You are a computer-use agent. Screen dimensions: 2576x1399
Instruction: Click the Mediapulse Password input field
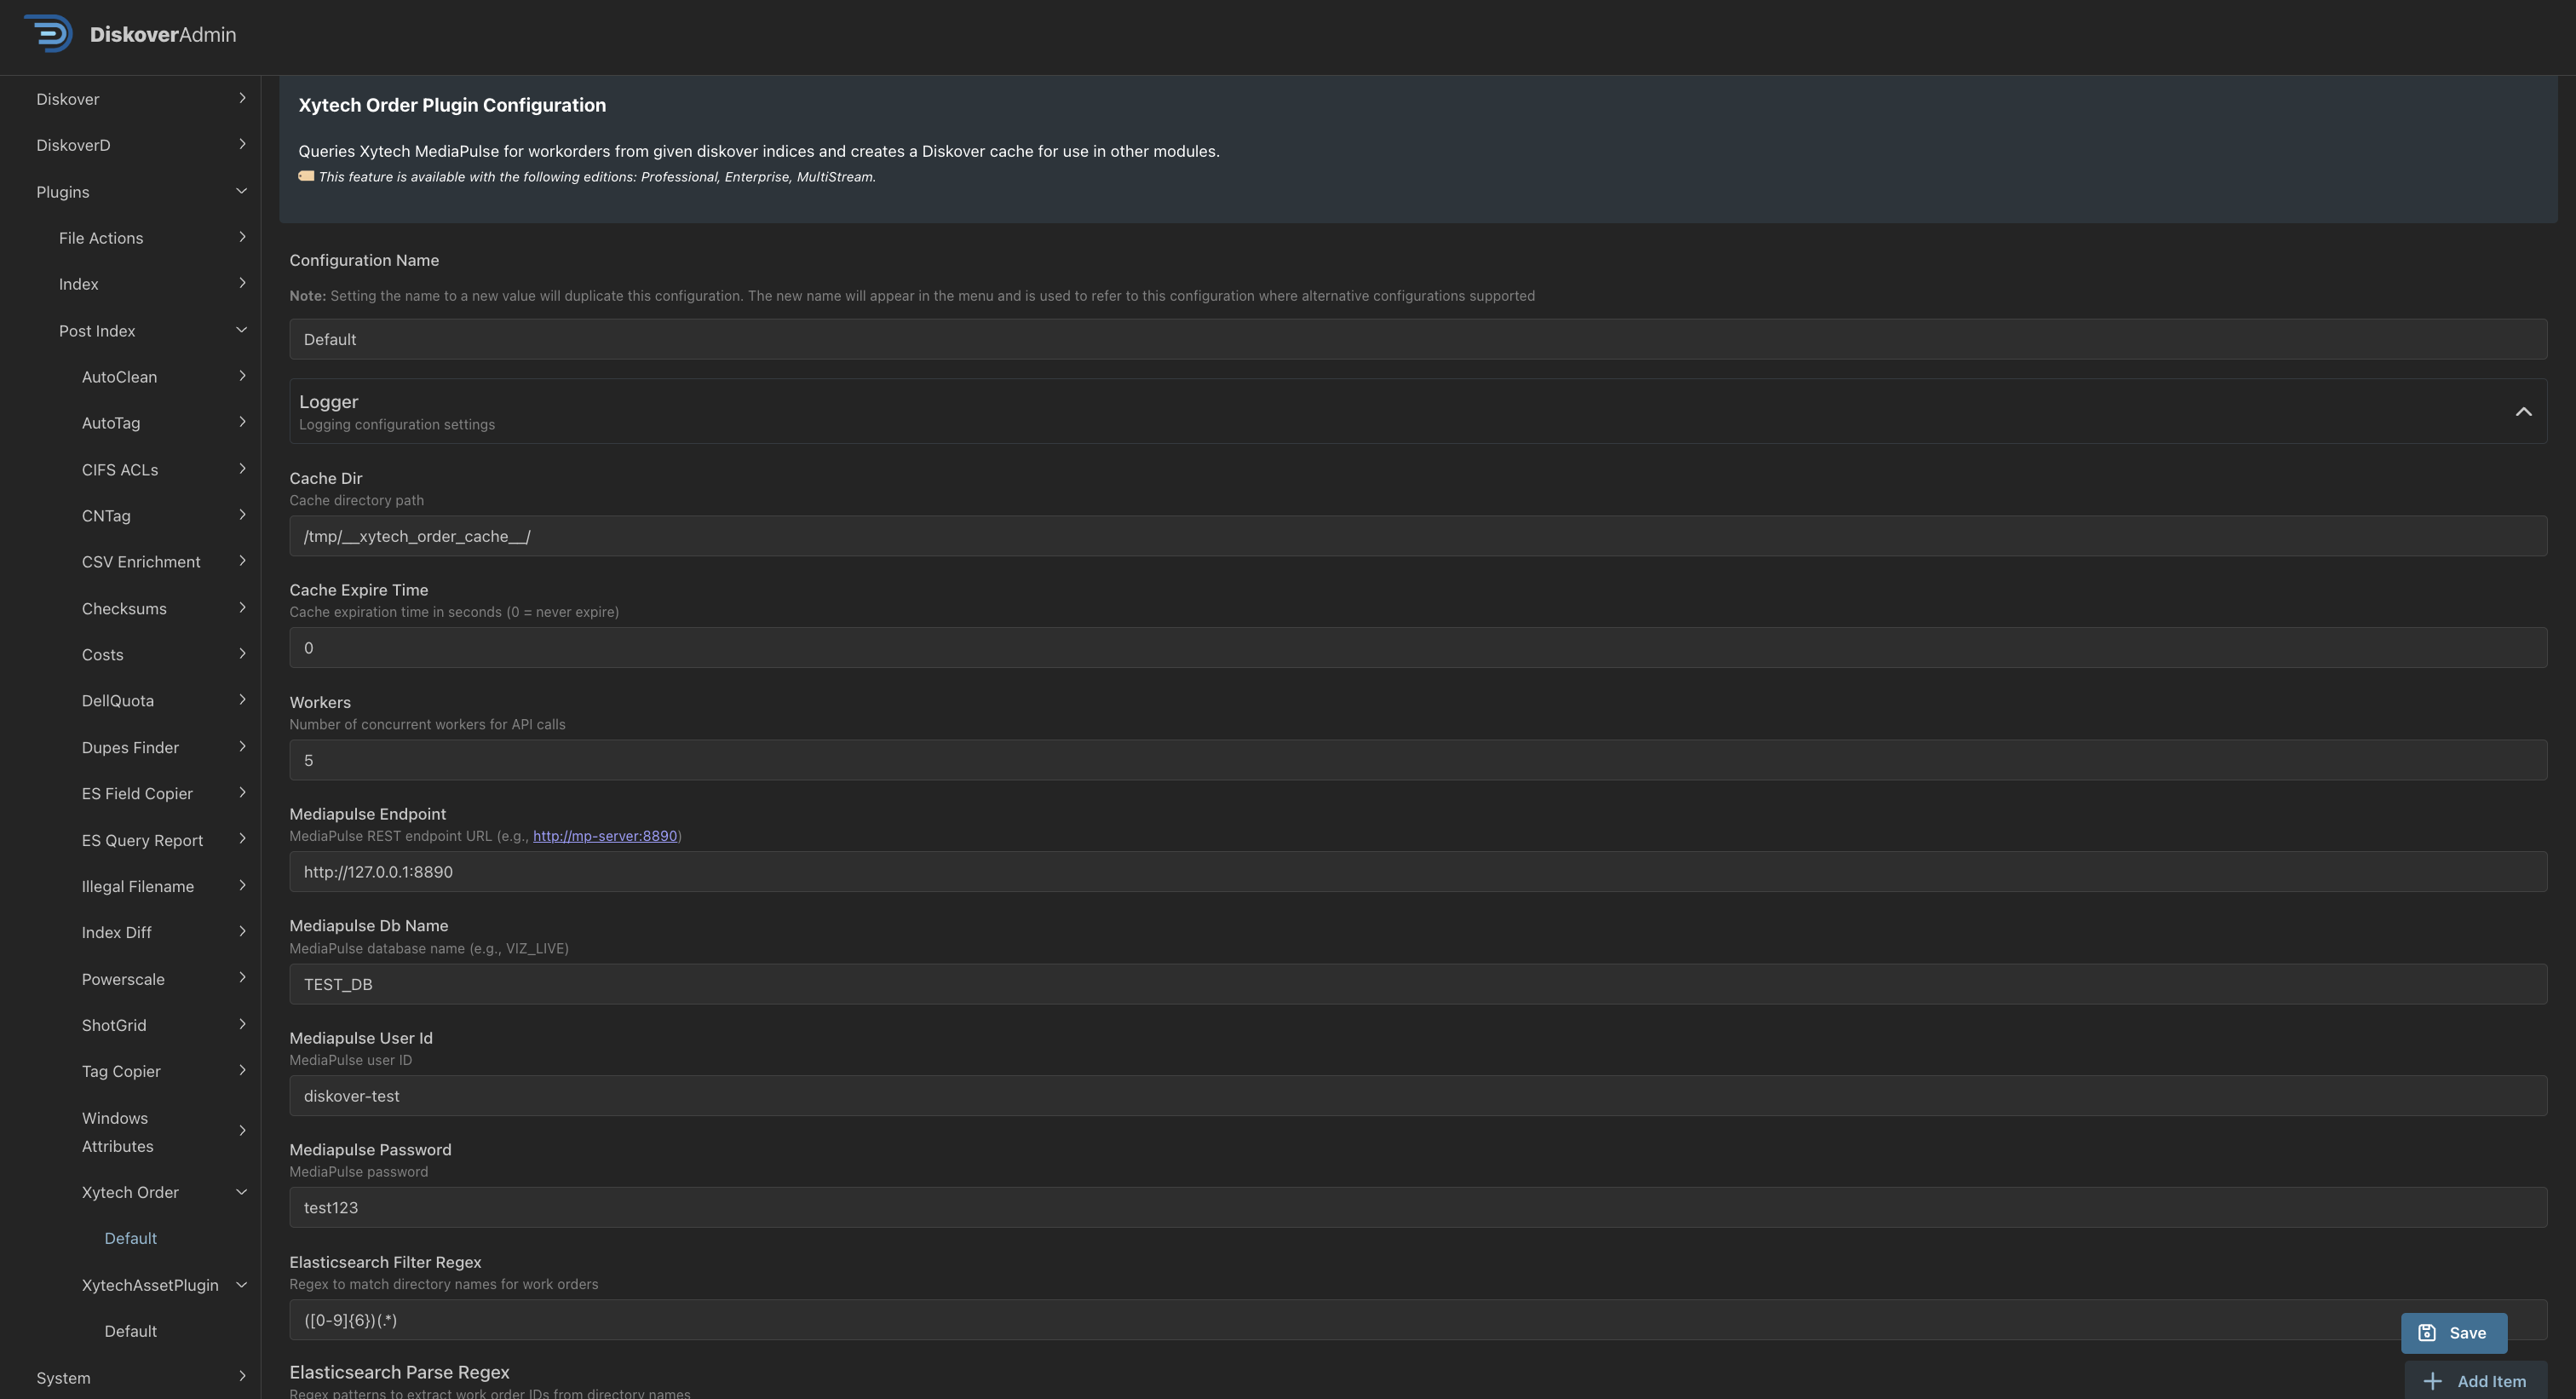point(1418,1208)
